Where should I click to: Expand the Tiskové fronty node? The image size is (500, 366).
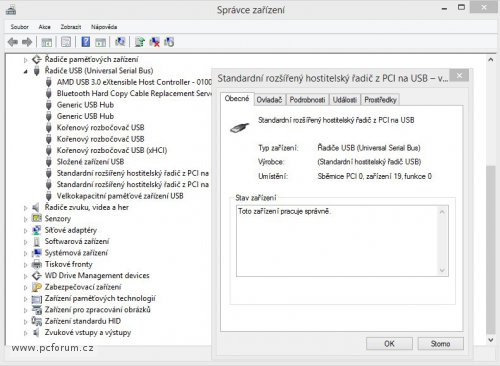[x=26, y=265]
